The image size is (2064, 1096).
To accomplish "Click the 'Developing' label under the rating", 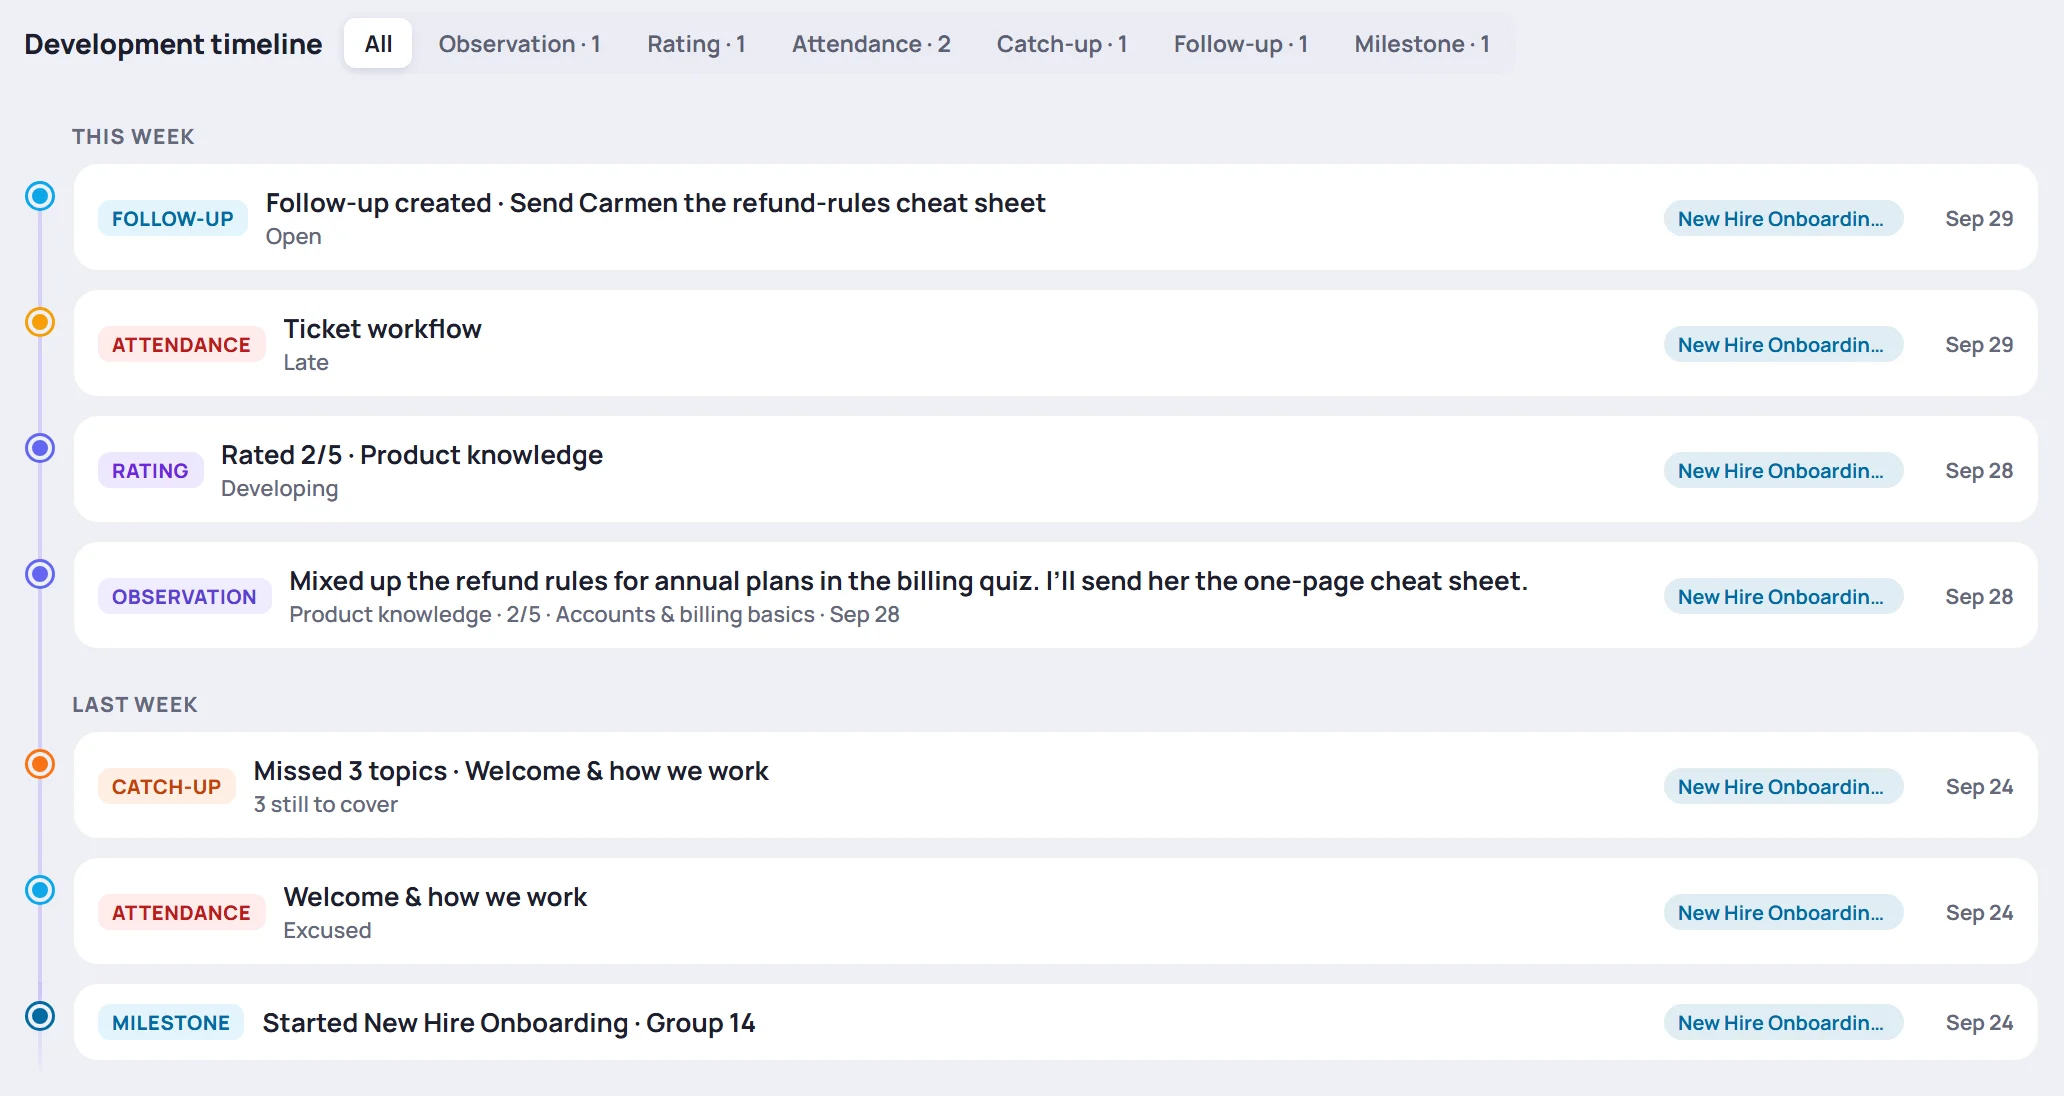I will (x=279, y=489).
